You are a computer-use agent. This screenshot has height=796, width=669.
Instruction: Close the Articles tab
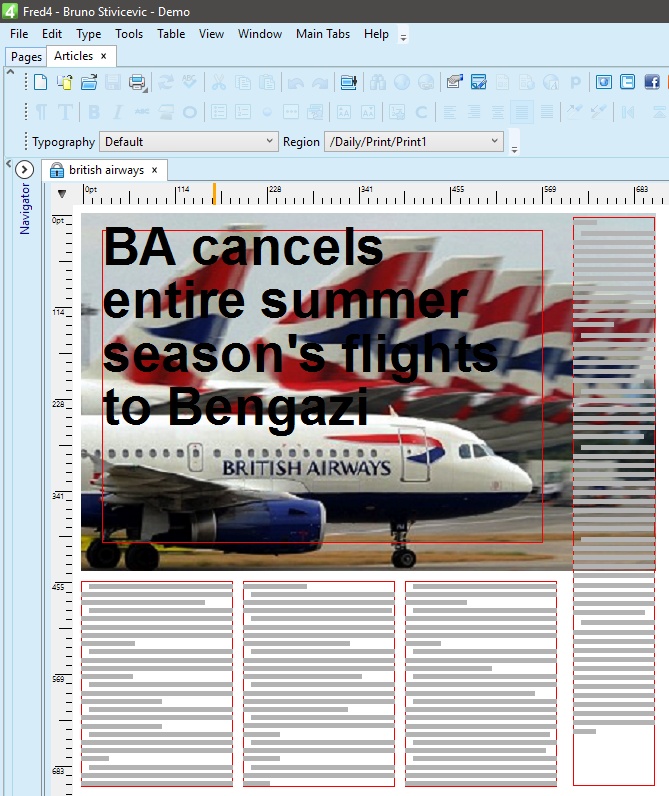[104, 56]
